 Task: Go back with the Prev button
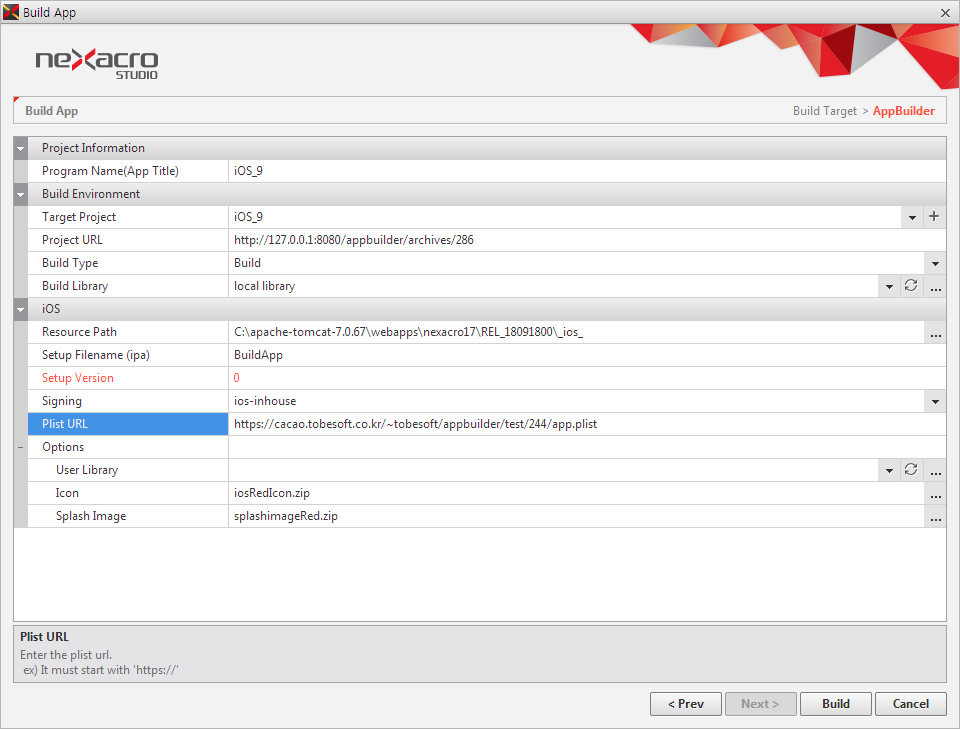[x=685, y=704]
